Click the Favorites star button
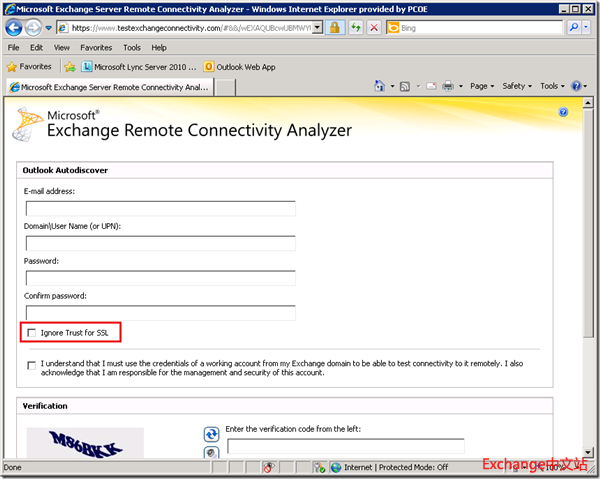 pos(29,67)
